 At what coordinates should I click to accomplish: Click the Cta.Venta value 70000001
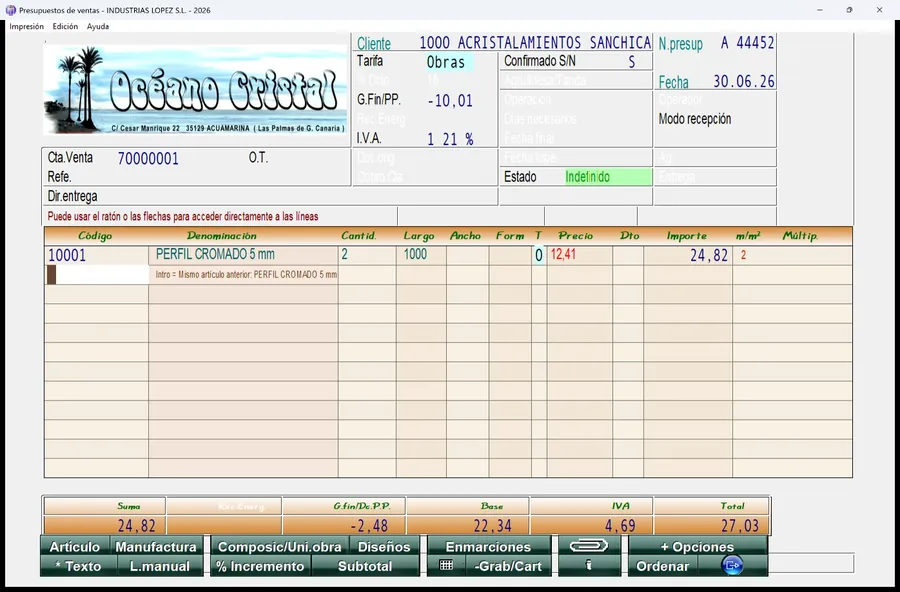pos(148,158)
